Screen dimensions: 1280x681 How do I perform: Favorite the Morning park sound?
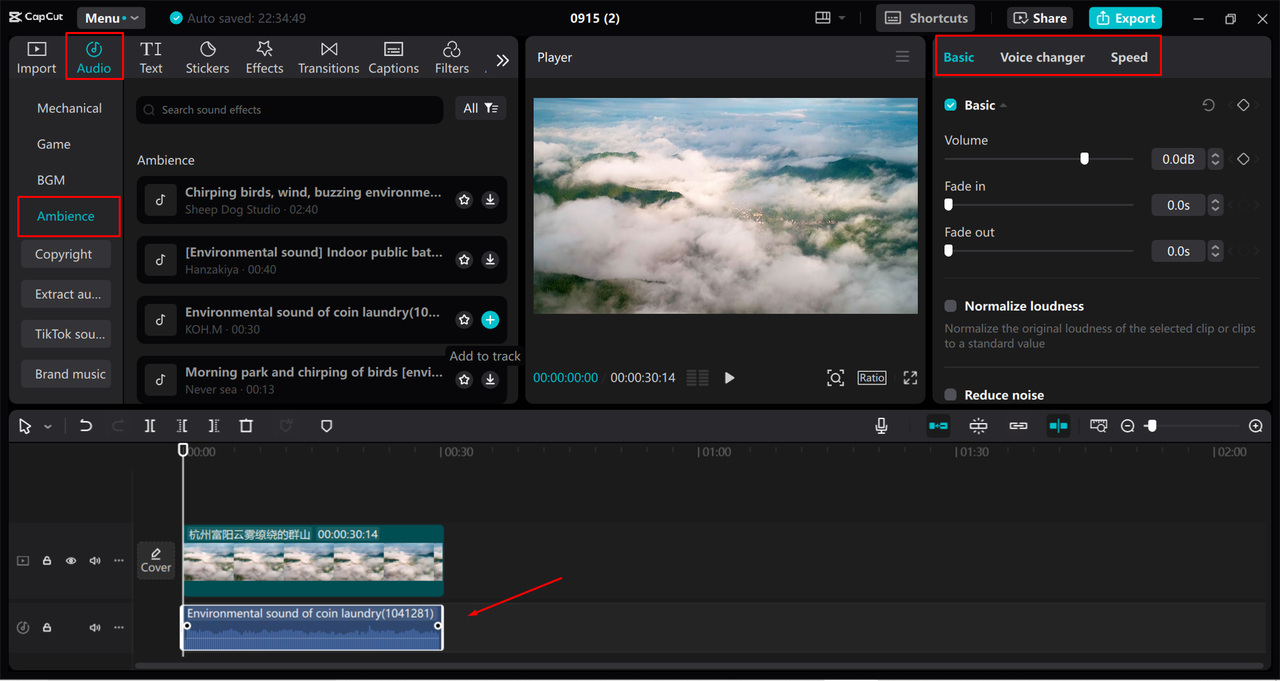point(464,380)
